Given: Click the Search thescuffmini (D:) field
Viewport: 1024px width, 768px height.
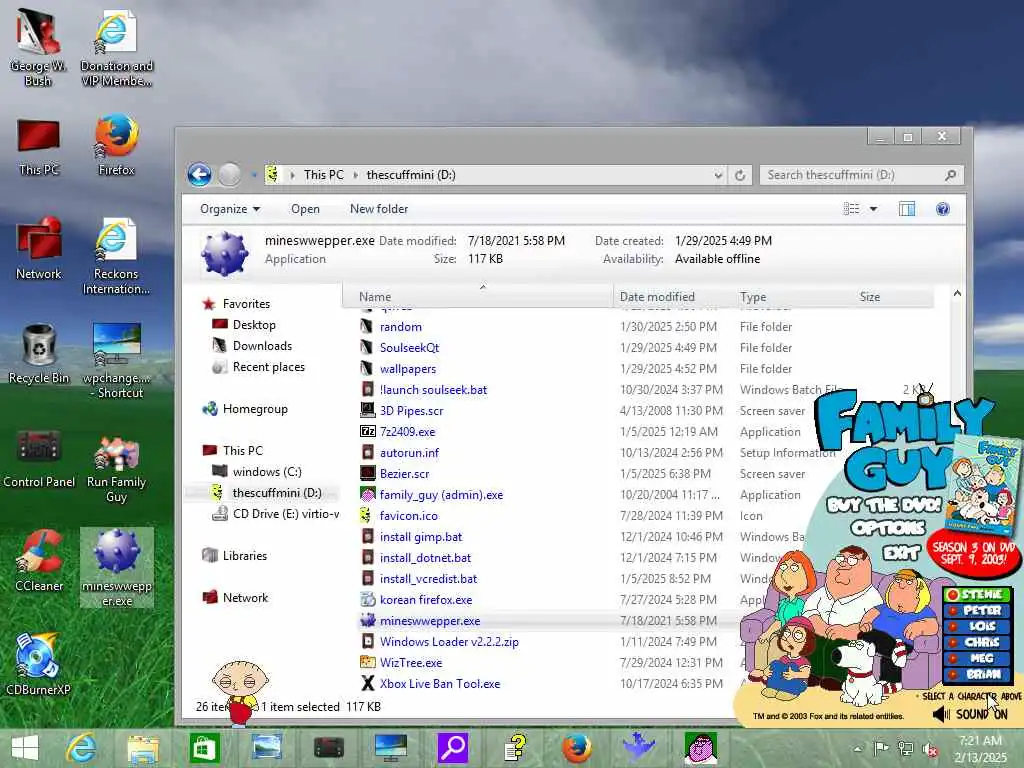Looking at the screenshot, I should click(861, 175).
